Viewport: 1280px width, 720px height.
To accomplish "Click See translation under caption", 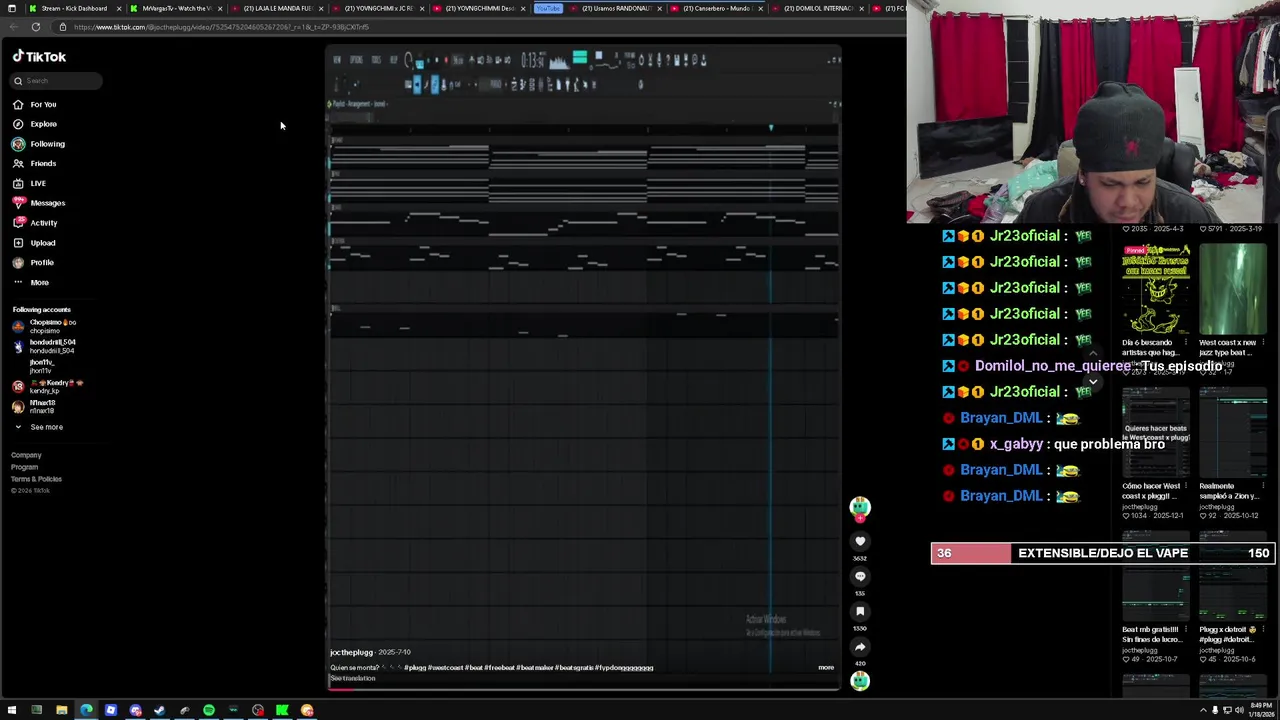I will click(x=353, y=678).
